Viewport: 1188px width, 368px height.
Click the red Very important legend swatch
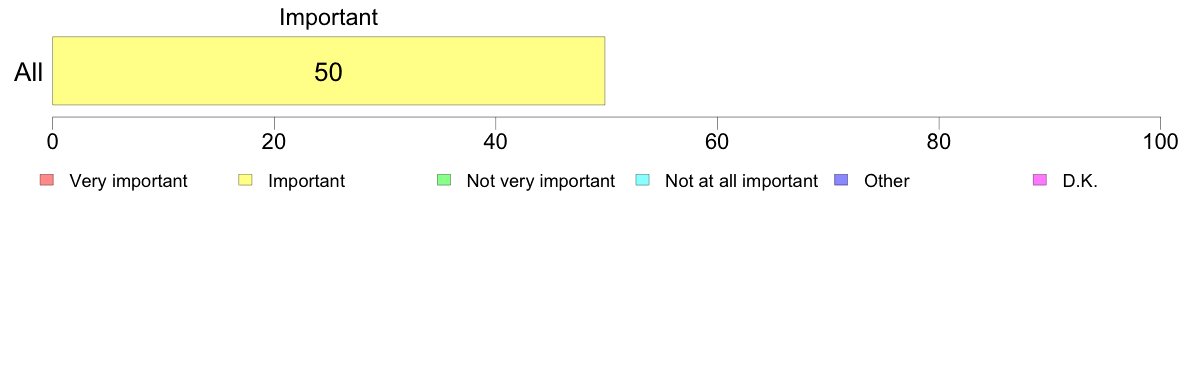(46, 180)
